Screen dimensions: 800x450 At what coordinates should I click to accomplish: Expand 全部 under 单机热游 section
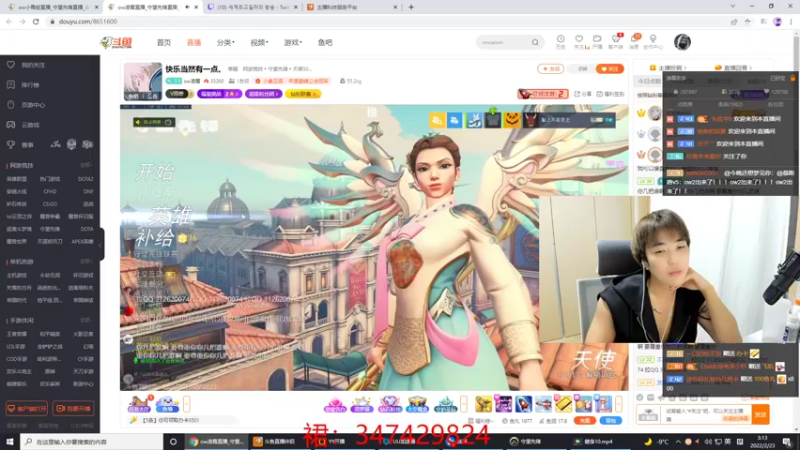(86, 261)
